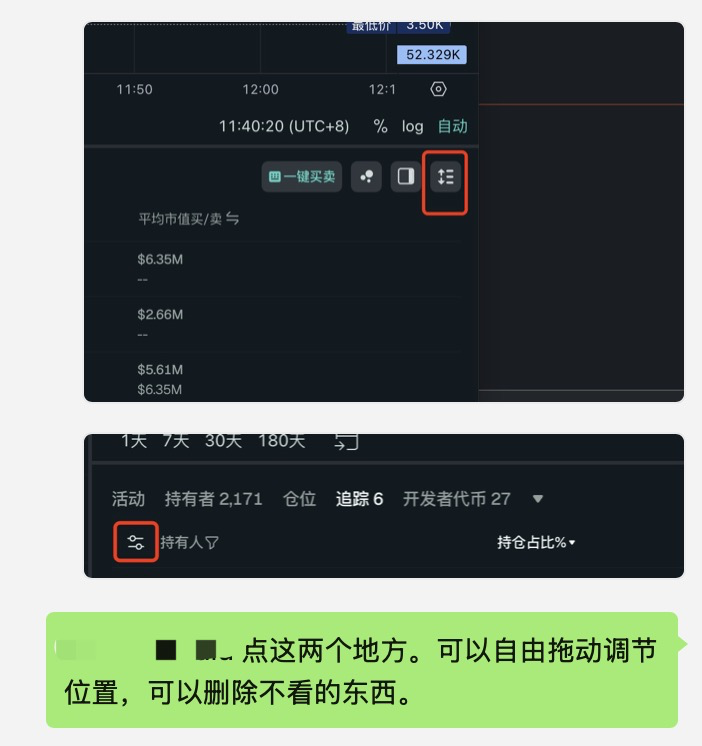Click the row-order adjust icon in red box
The image size is (702, 746).
pos(445,177)
